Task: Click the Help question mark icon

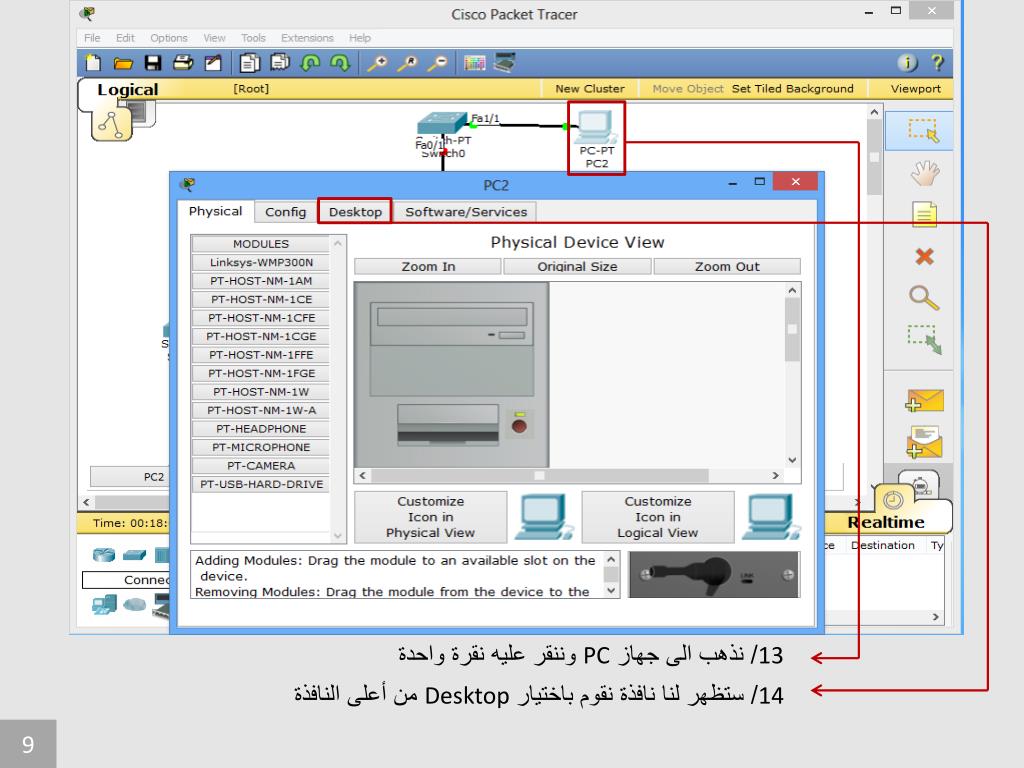Action: [938, 63]
